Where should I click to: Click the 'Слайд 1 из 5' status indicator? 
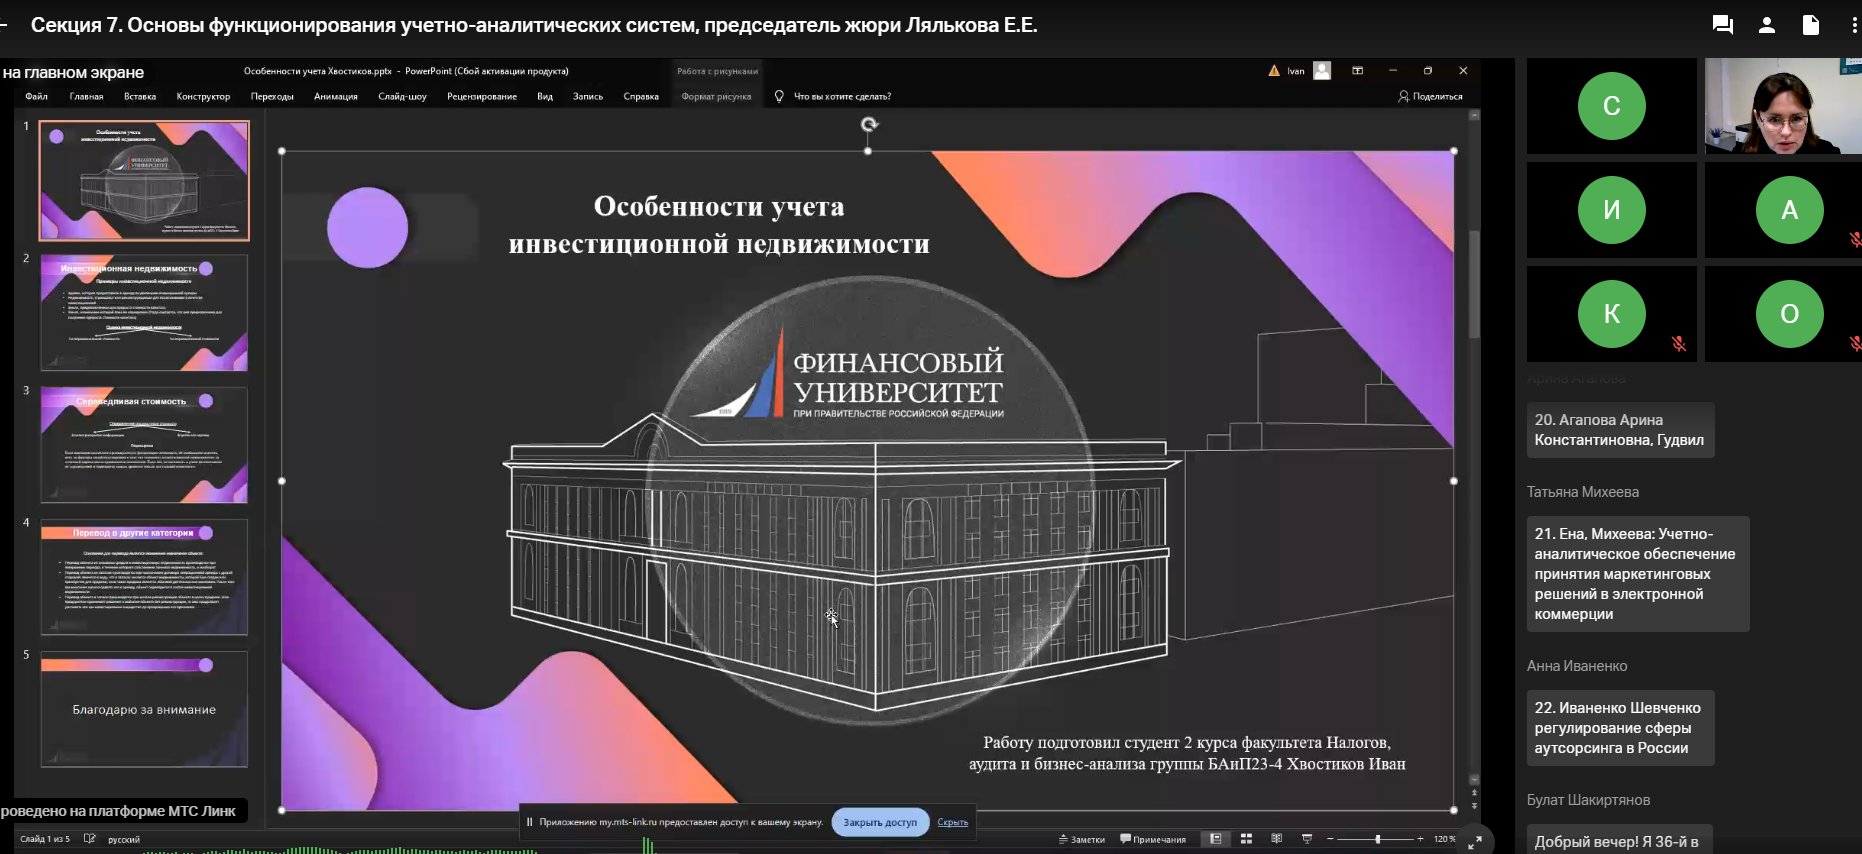tap(45, 840)
